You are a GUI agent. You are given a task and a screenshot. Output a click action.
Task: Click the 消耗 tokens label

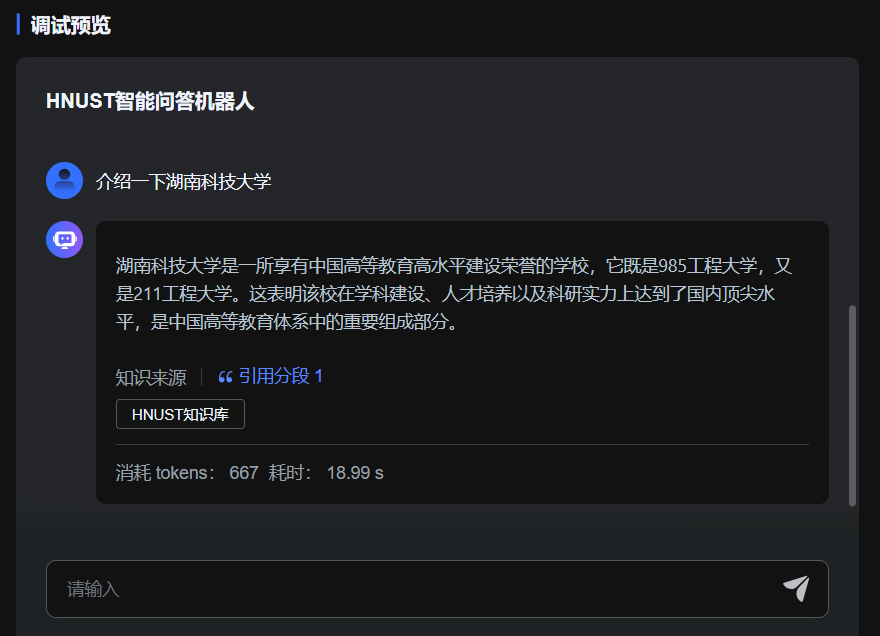click(x=165, y=473)
